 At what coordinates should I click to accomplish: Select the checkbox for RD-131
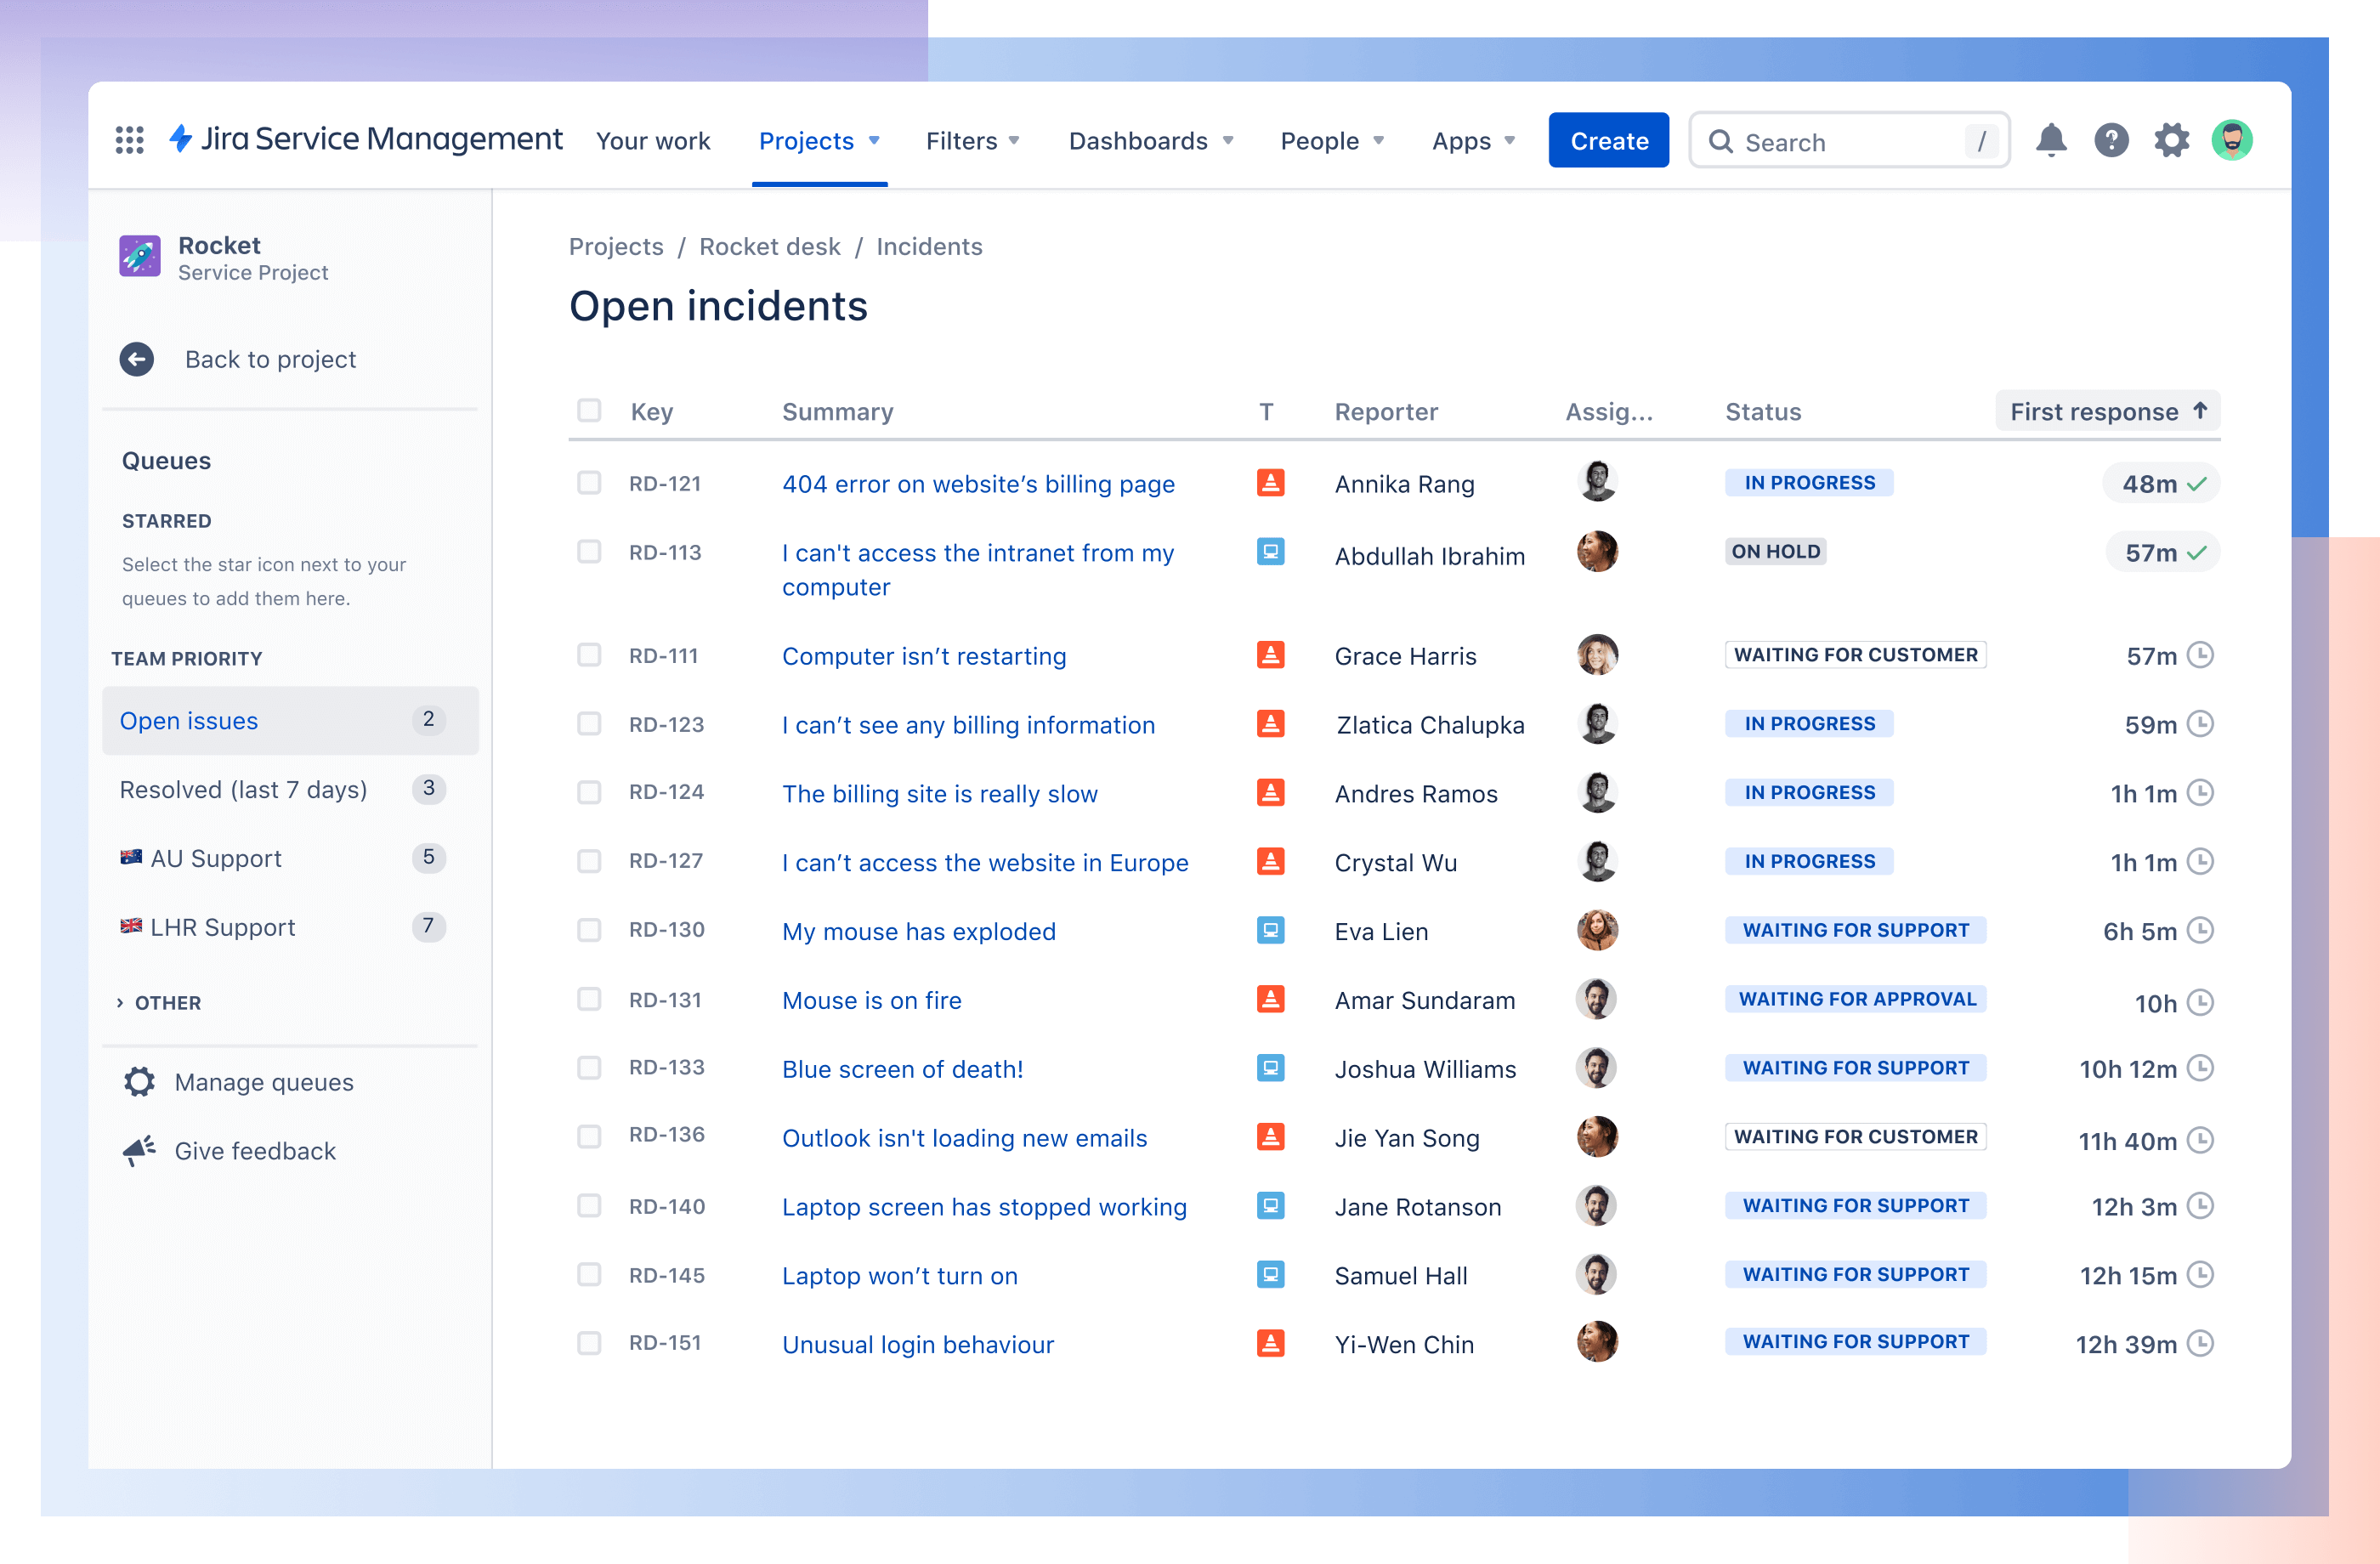588,999
